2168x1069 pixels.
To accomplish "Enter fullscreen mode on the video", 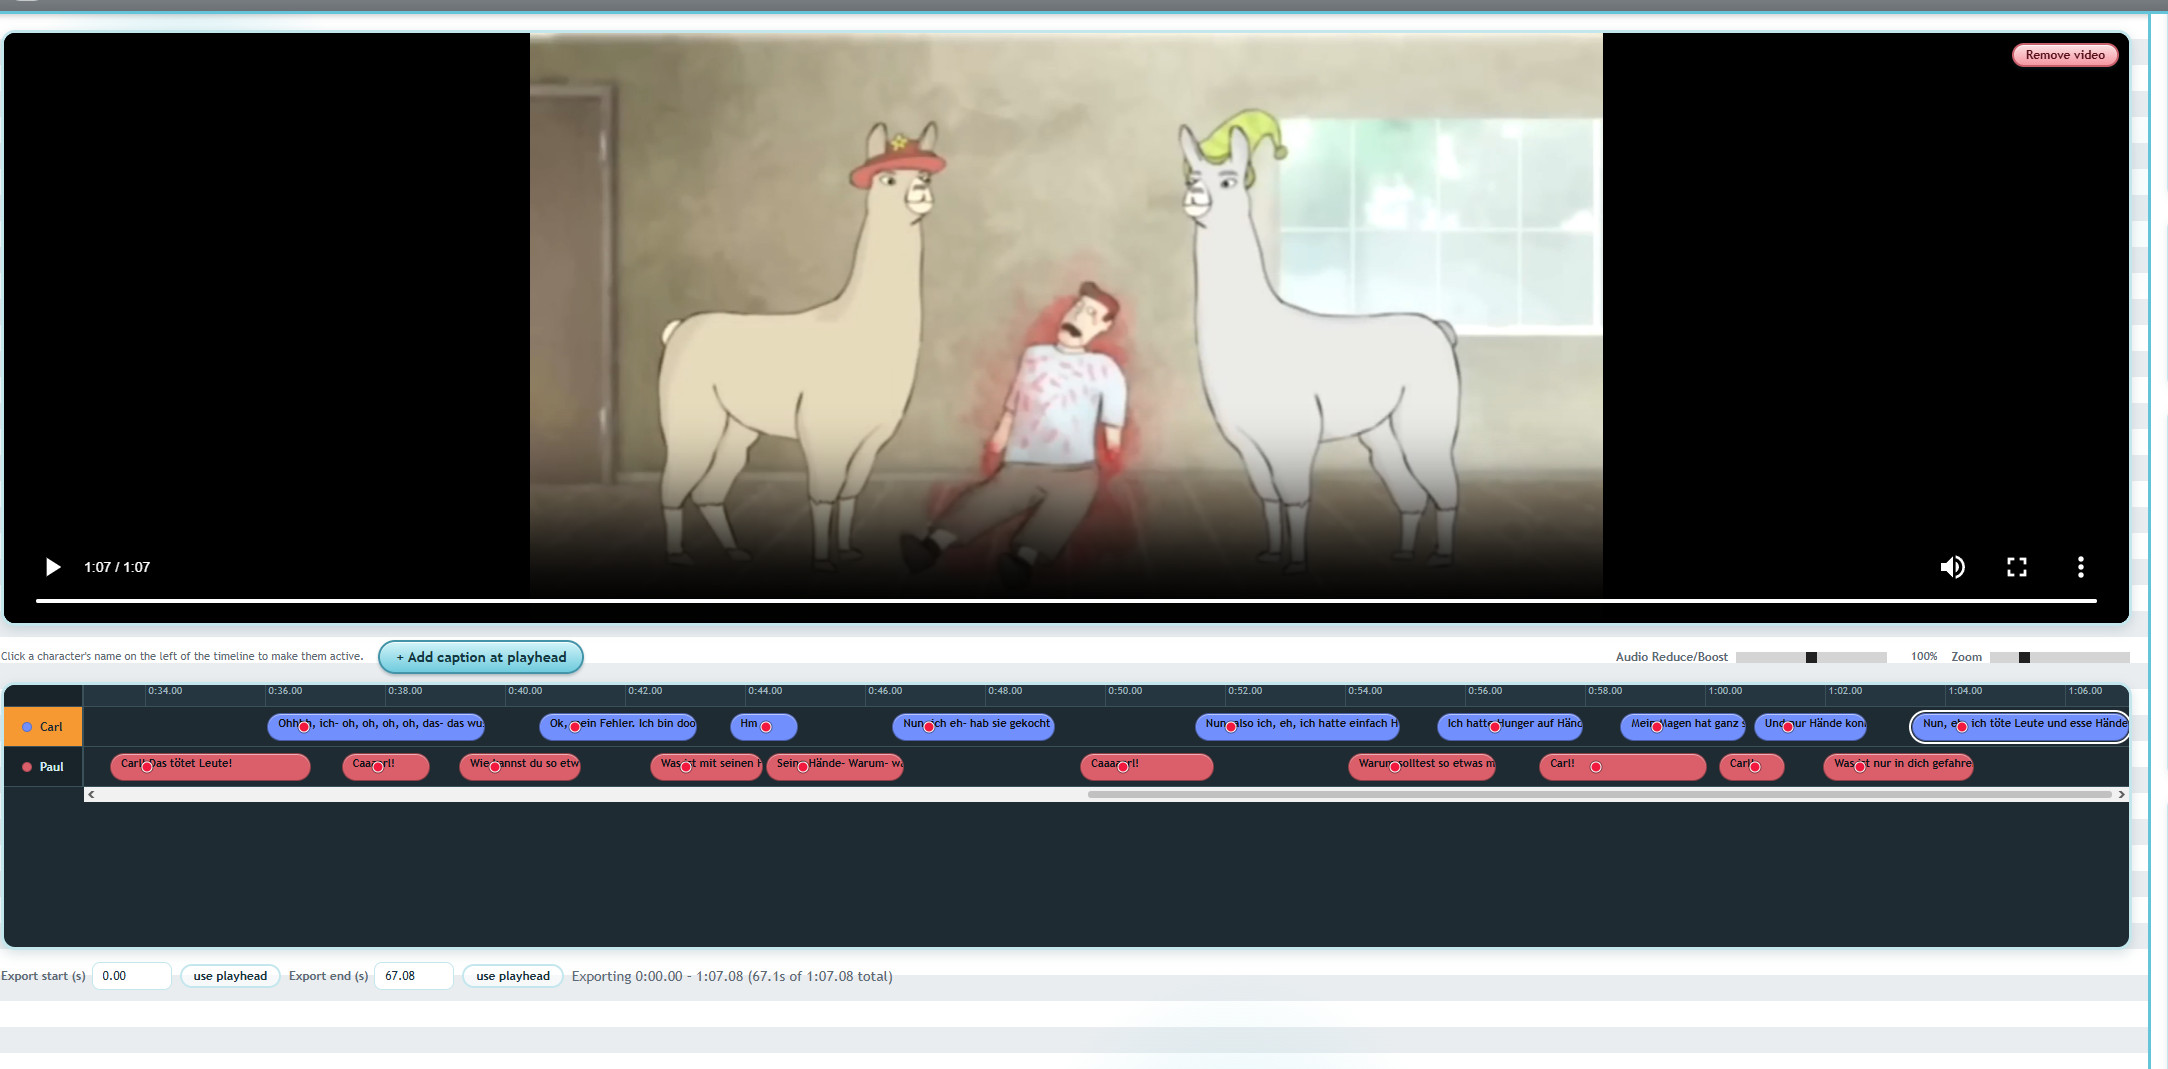I will pyautogui.click(x=2017, y=567).
